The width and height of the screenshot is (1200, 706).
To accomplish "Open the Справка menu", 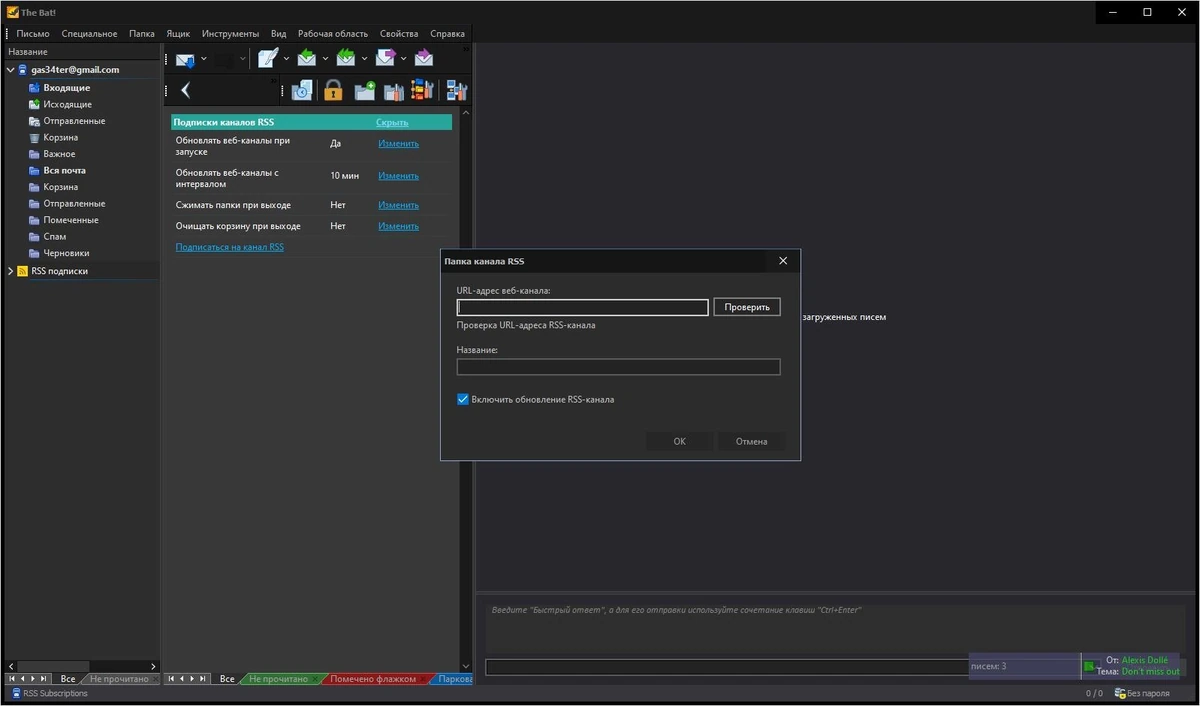I will click(x=447, y=33).
